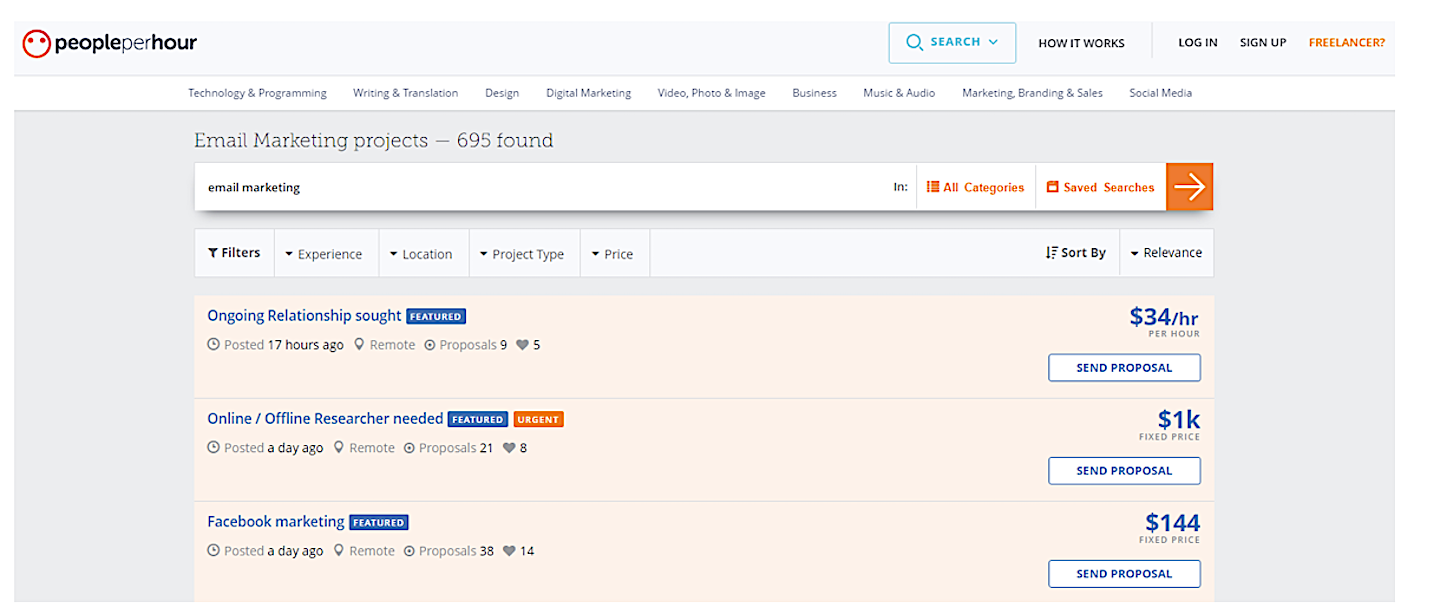1440x614 pixels.
Task: Expand the Project Type dropdown
Action: click(x=521, y=254)
